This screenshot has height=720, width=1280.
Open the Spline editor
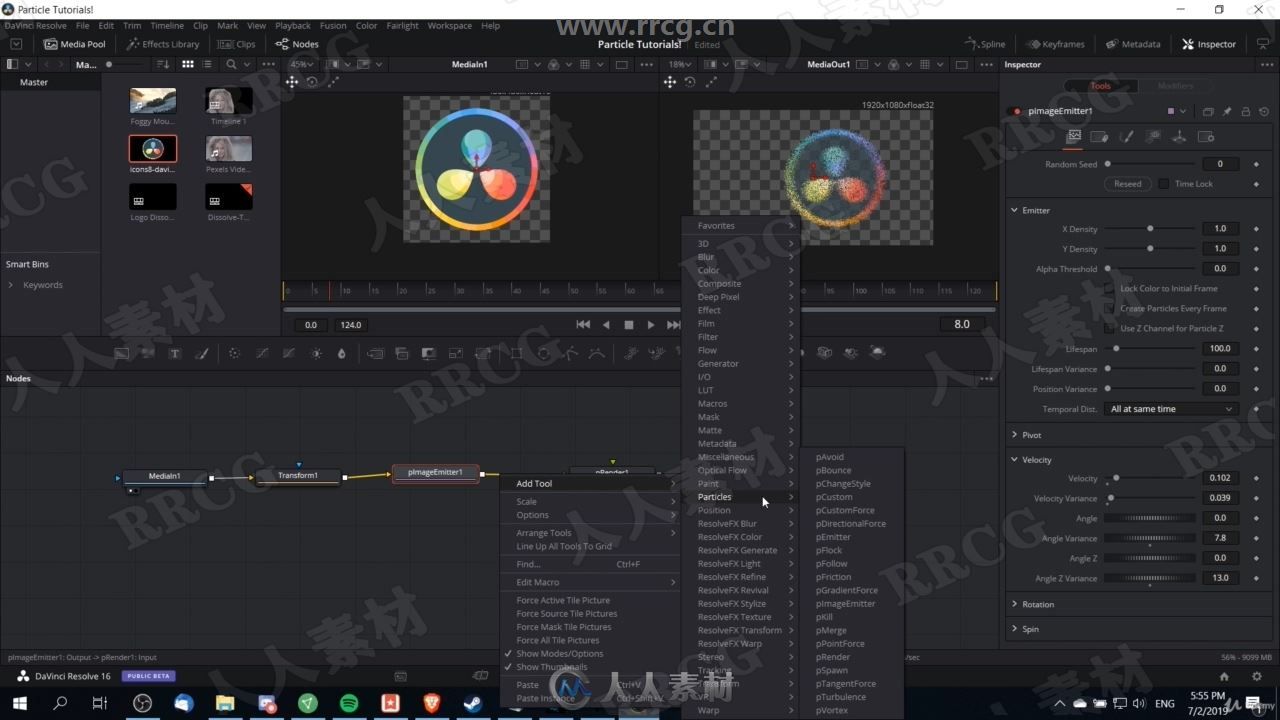pyautogui.click(x=985, y=44)
